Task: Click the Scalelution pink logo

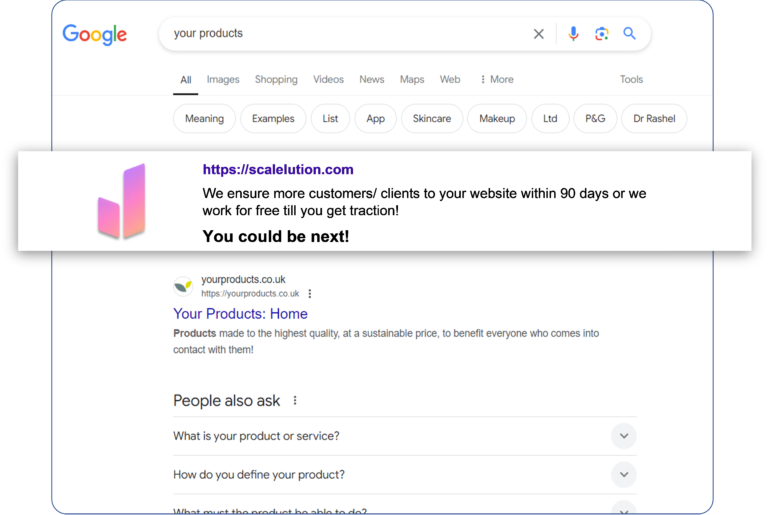Action: click(x=122, y=202)
